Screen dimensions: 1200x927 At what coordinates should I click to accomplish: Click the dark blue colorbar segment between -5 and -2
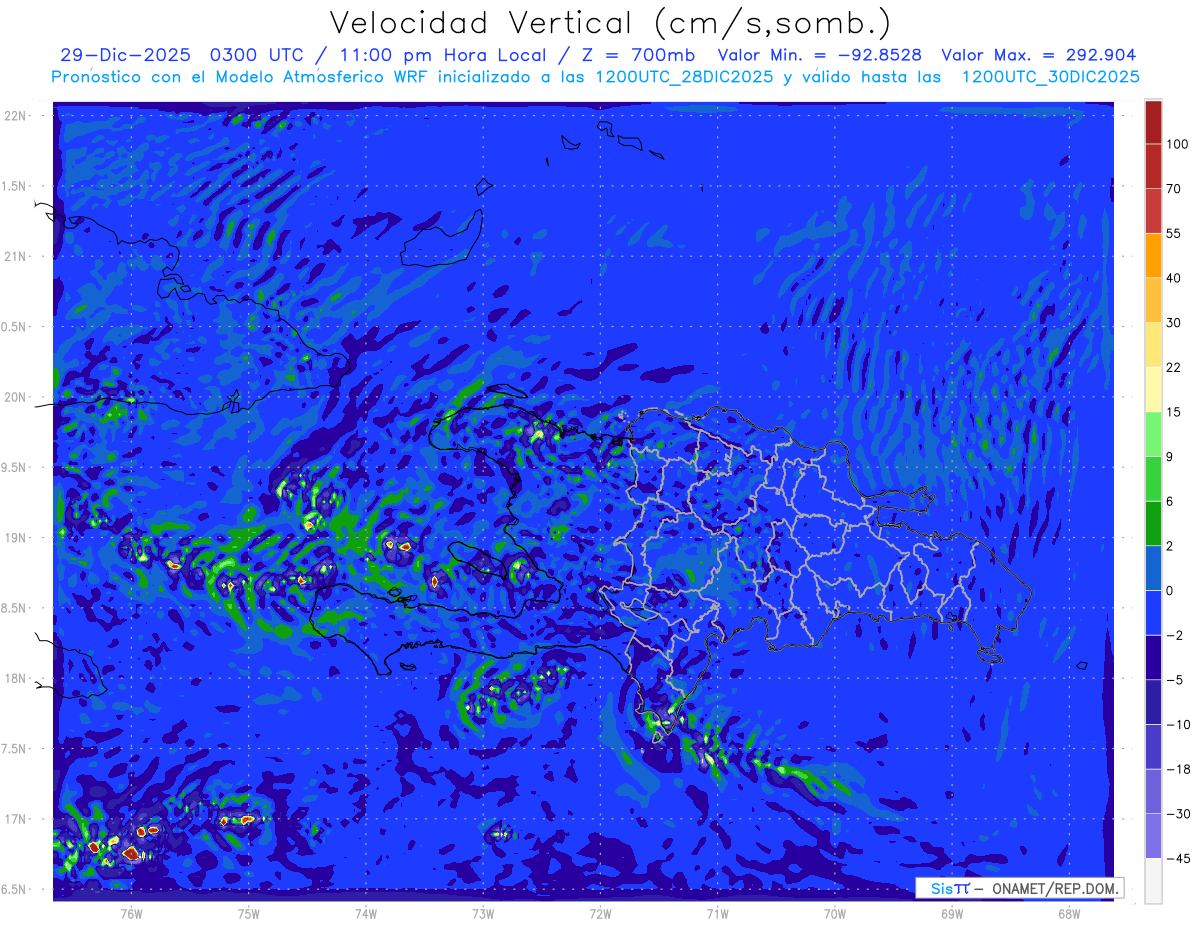tap(1153, 657)
